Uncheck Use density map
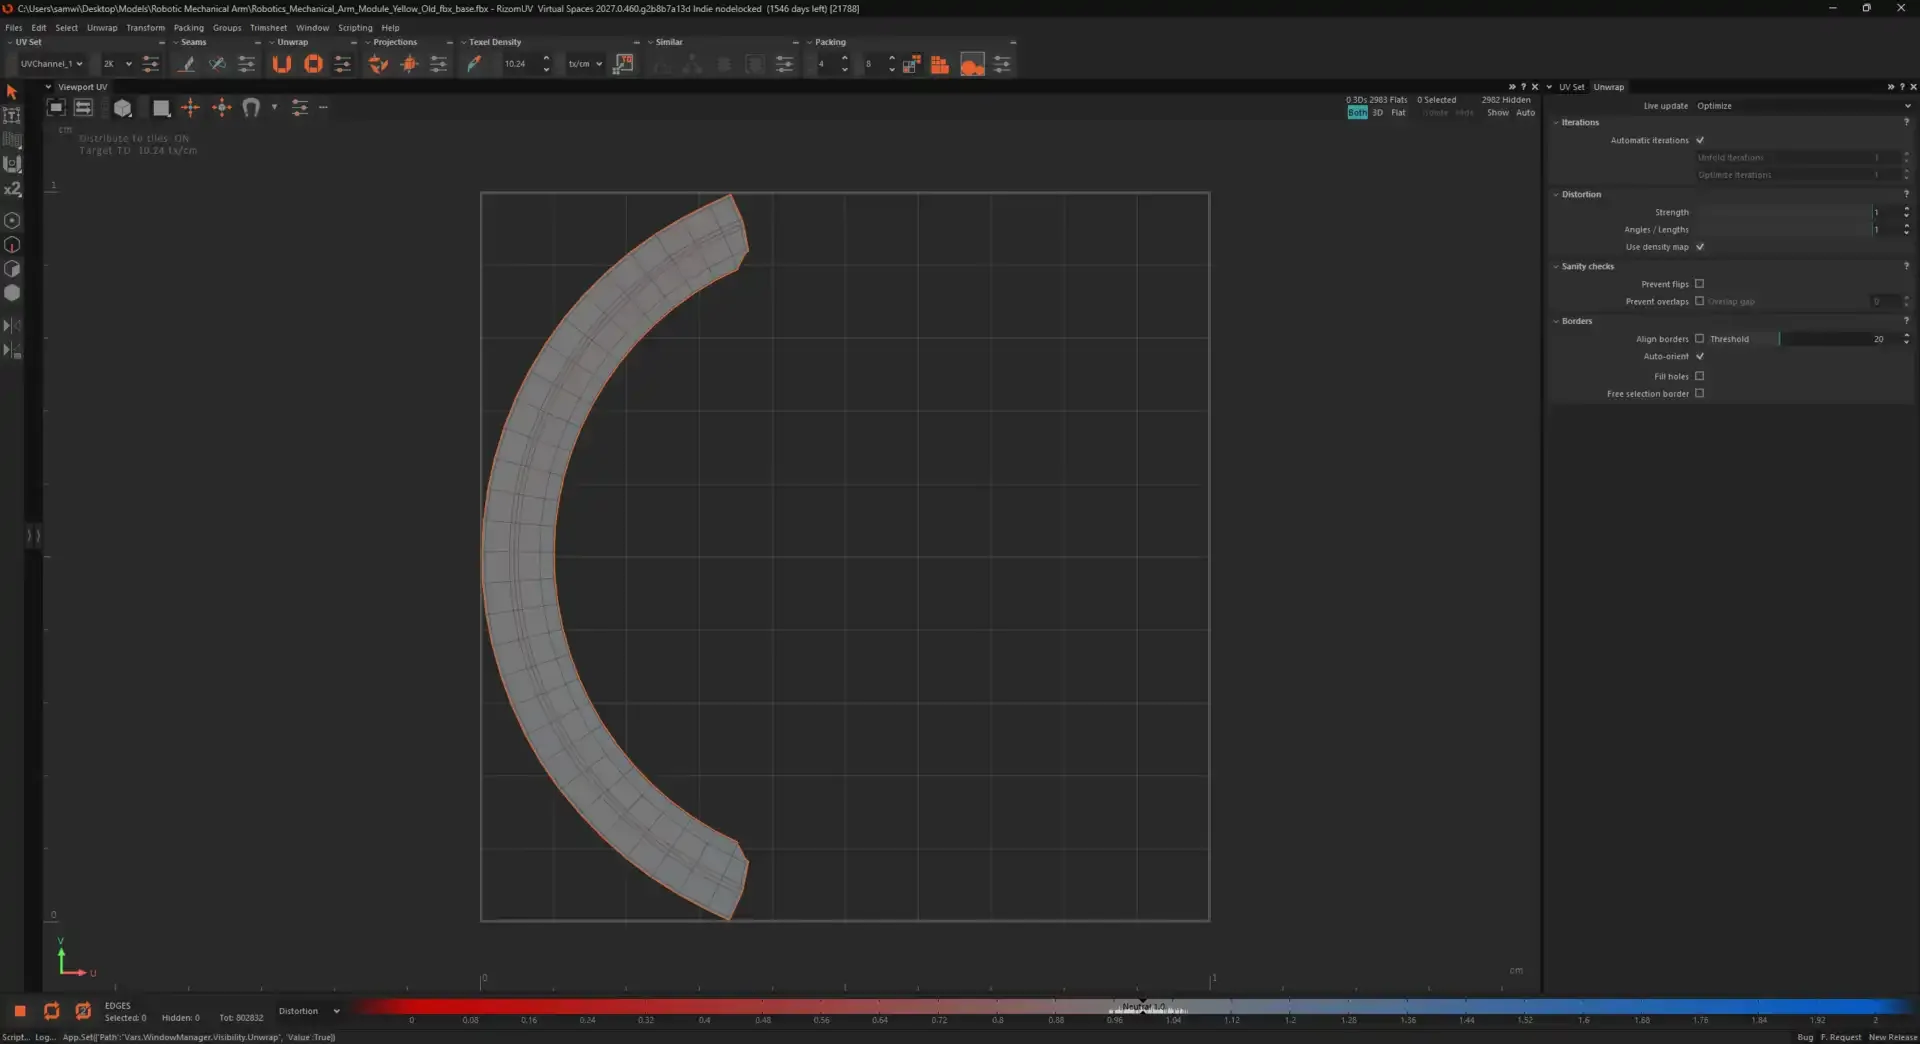The image size is (1920, 1044). (1700, 247)
